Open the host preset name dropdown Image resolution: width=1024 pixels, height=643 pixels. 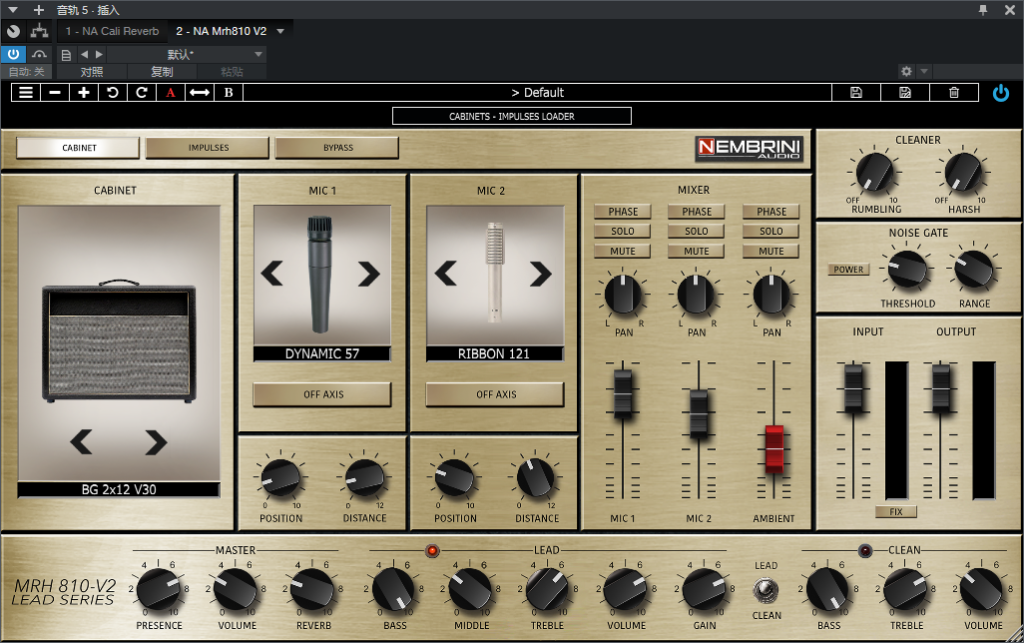point(259,54)
